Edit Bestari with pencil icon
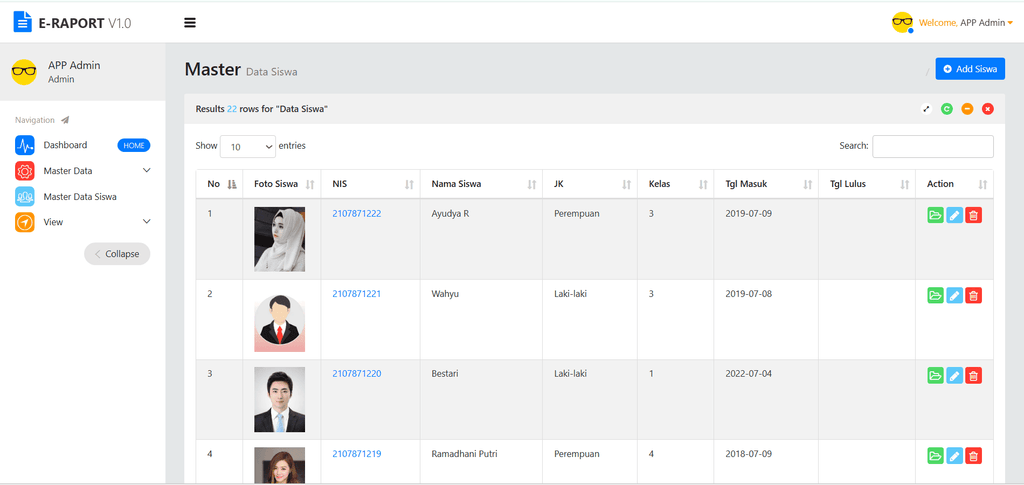Viewport: 1024px width, 485px height. [955, 376]
